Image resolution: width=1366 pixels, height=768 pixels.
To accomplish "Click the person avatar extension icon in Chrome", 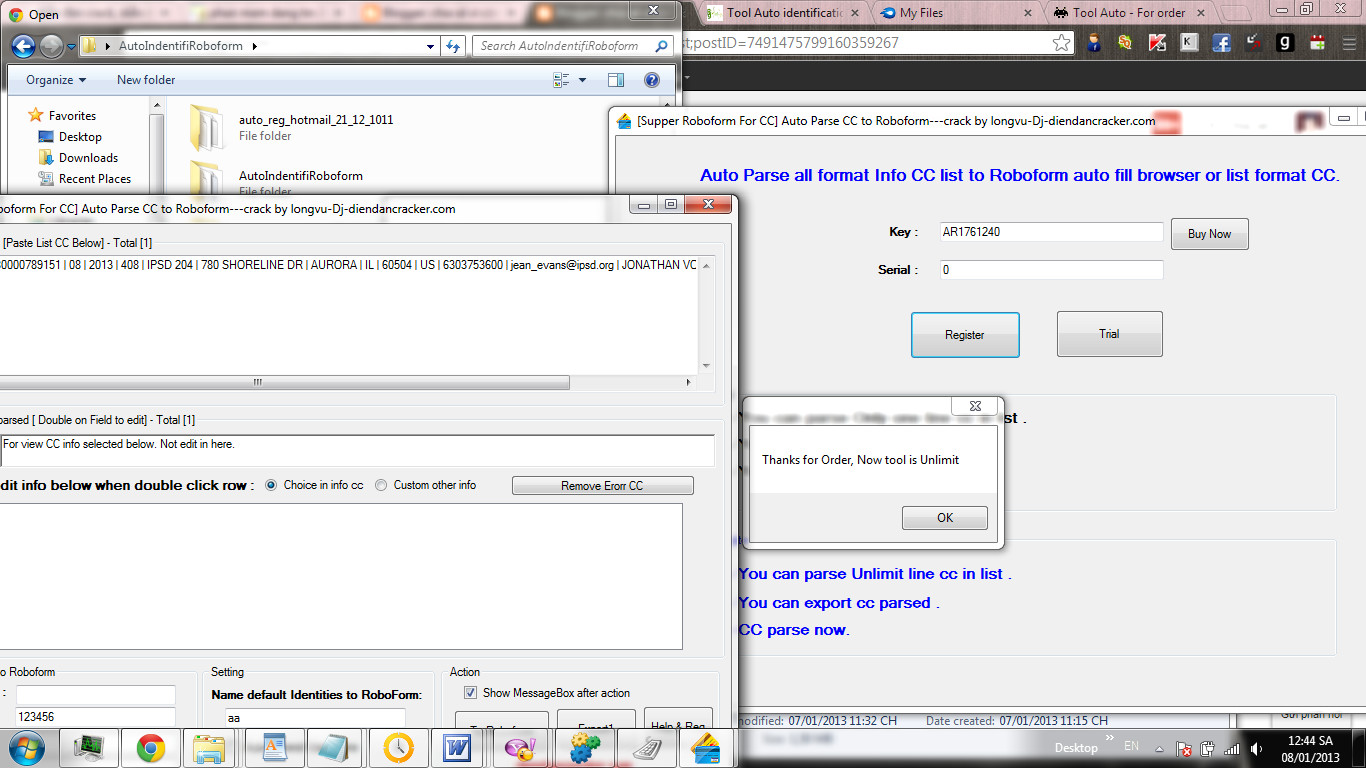I will 1094,43.
